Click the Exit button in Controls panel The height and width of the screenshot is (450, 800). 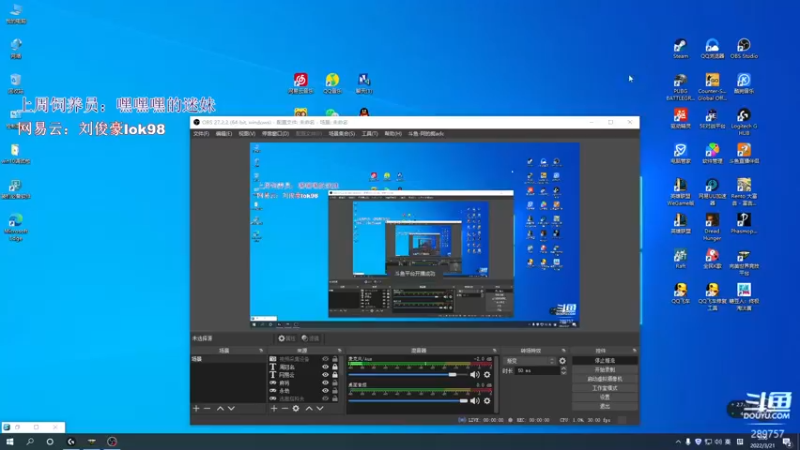click(x=605, y=407)
